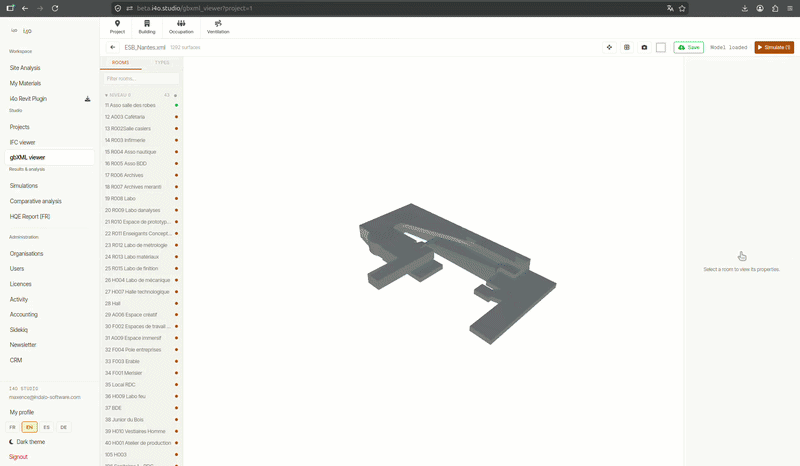The image size is (800, 466).
Task: Select ES language option
Action: [46, 427]
